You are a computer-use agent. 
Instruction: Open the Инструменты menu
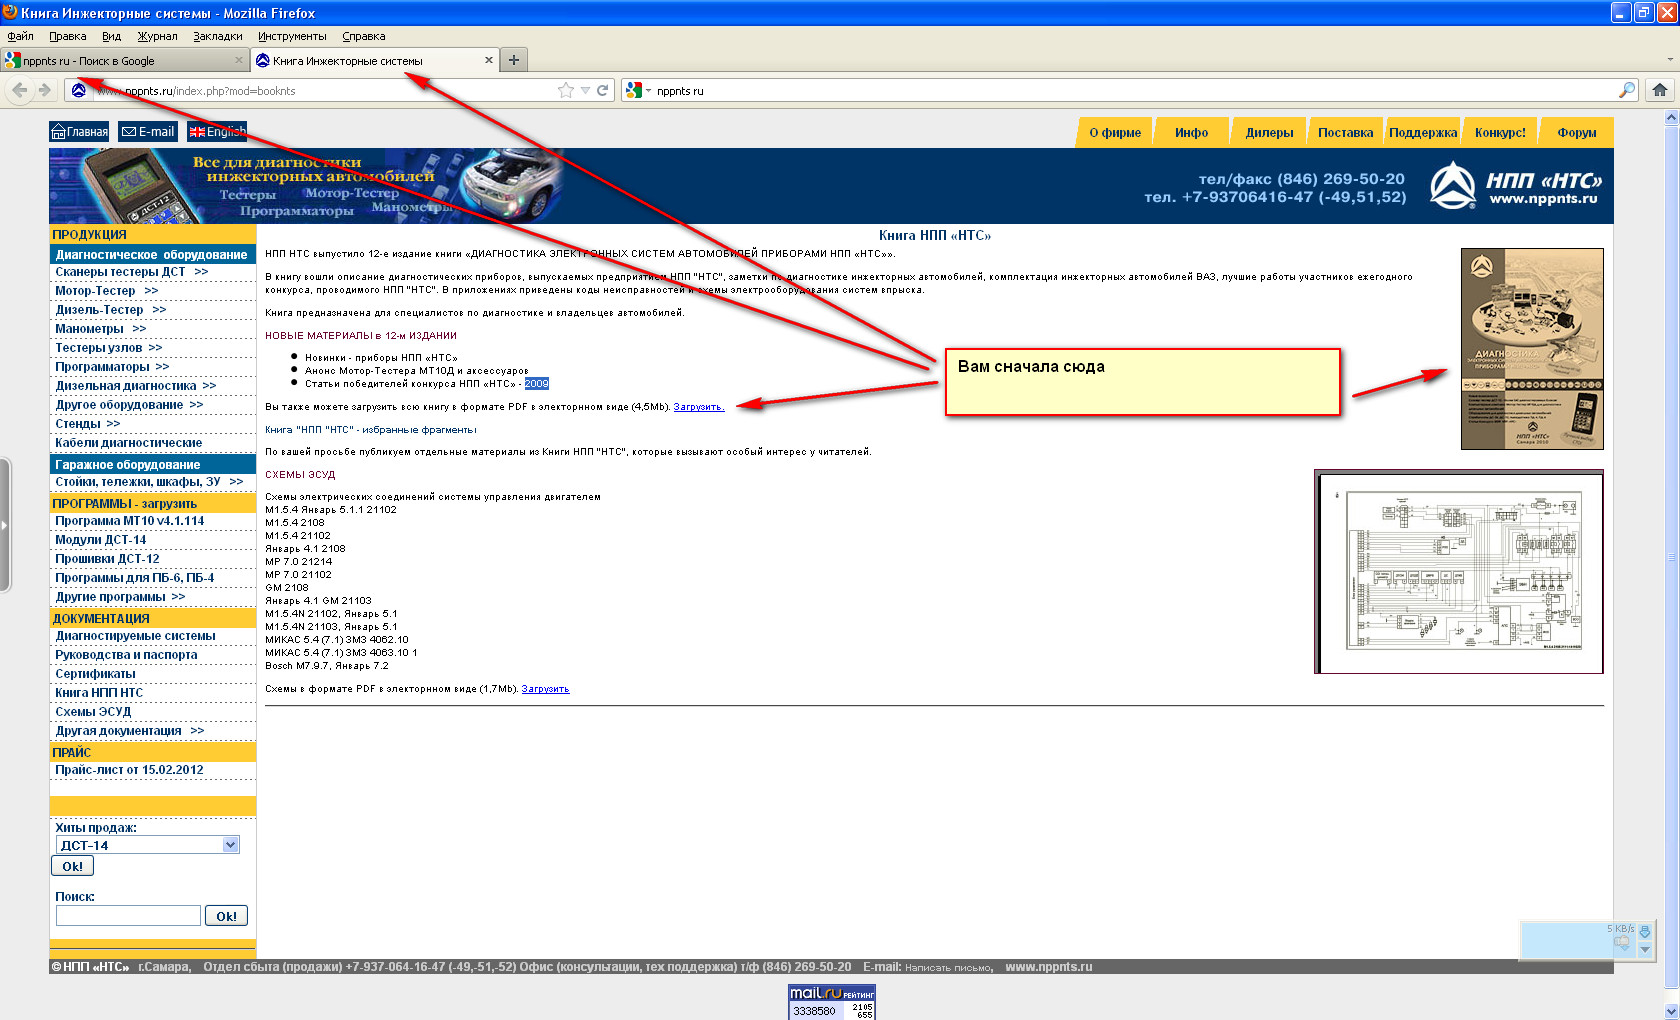tap(292, 36)
